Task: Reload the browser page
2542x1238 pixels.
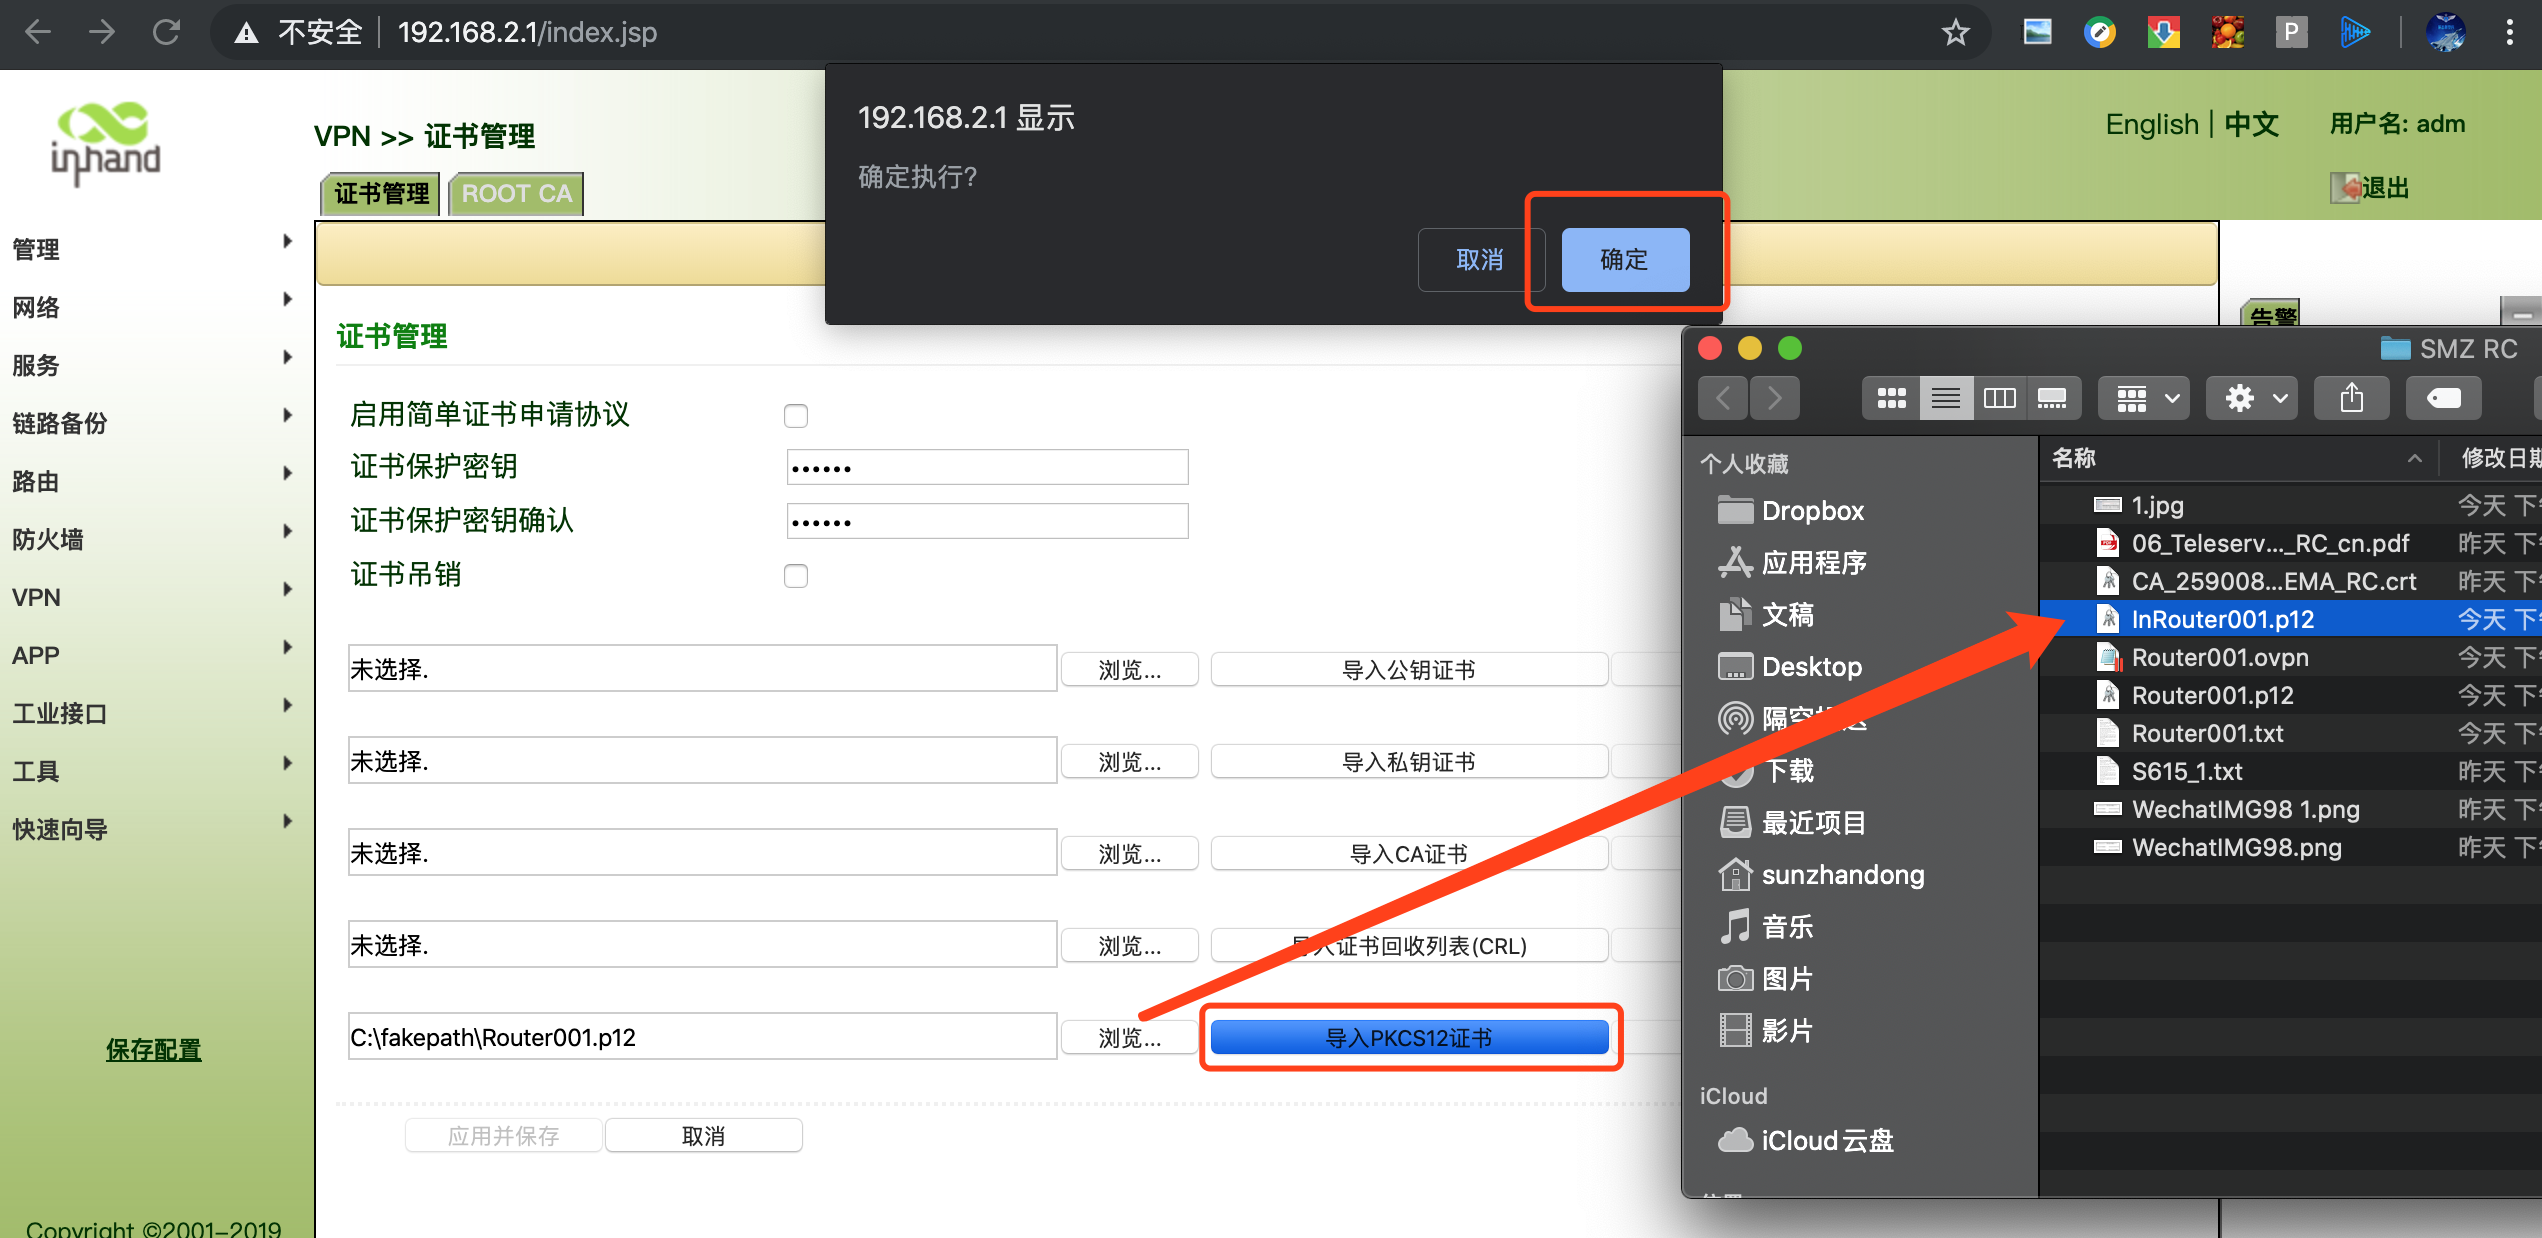Action: click(166, 33)
